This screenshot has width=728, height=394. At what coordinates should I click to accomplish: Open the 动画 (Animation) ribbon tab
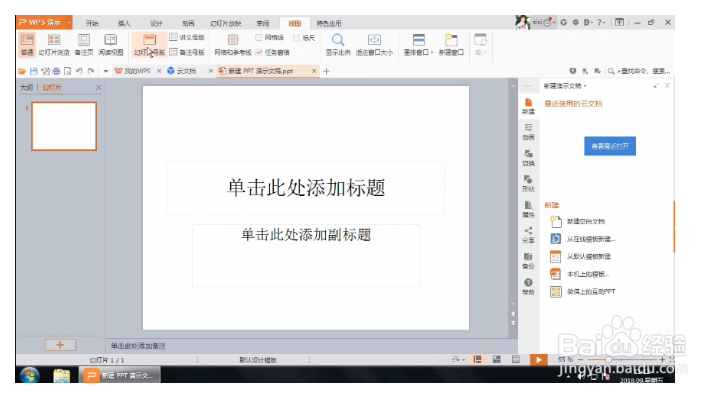(188, 23)
